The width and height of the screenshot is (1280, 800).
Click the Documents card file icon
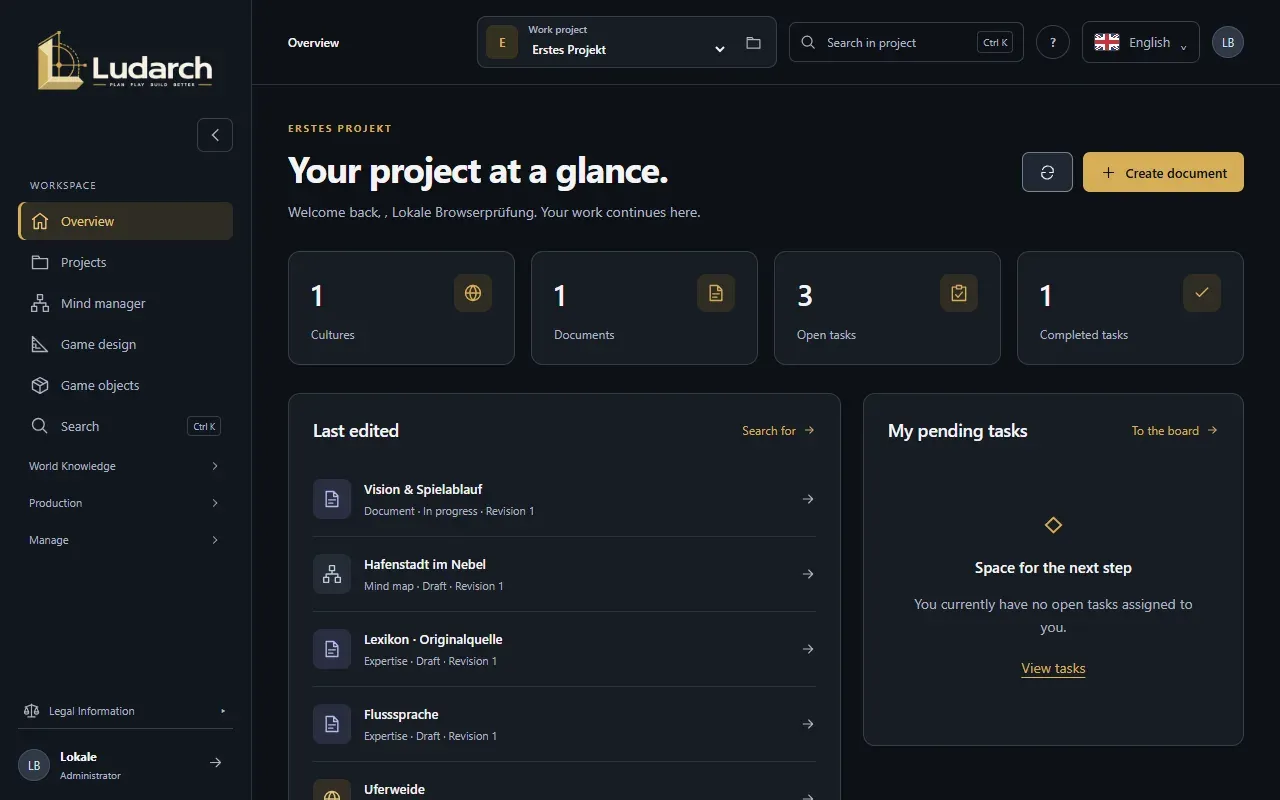(x=716, y=294)
